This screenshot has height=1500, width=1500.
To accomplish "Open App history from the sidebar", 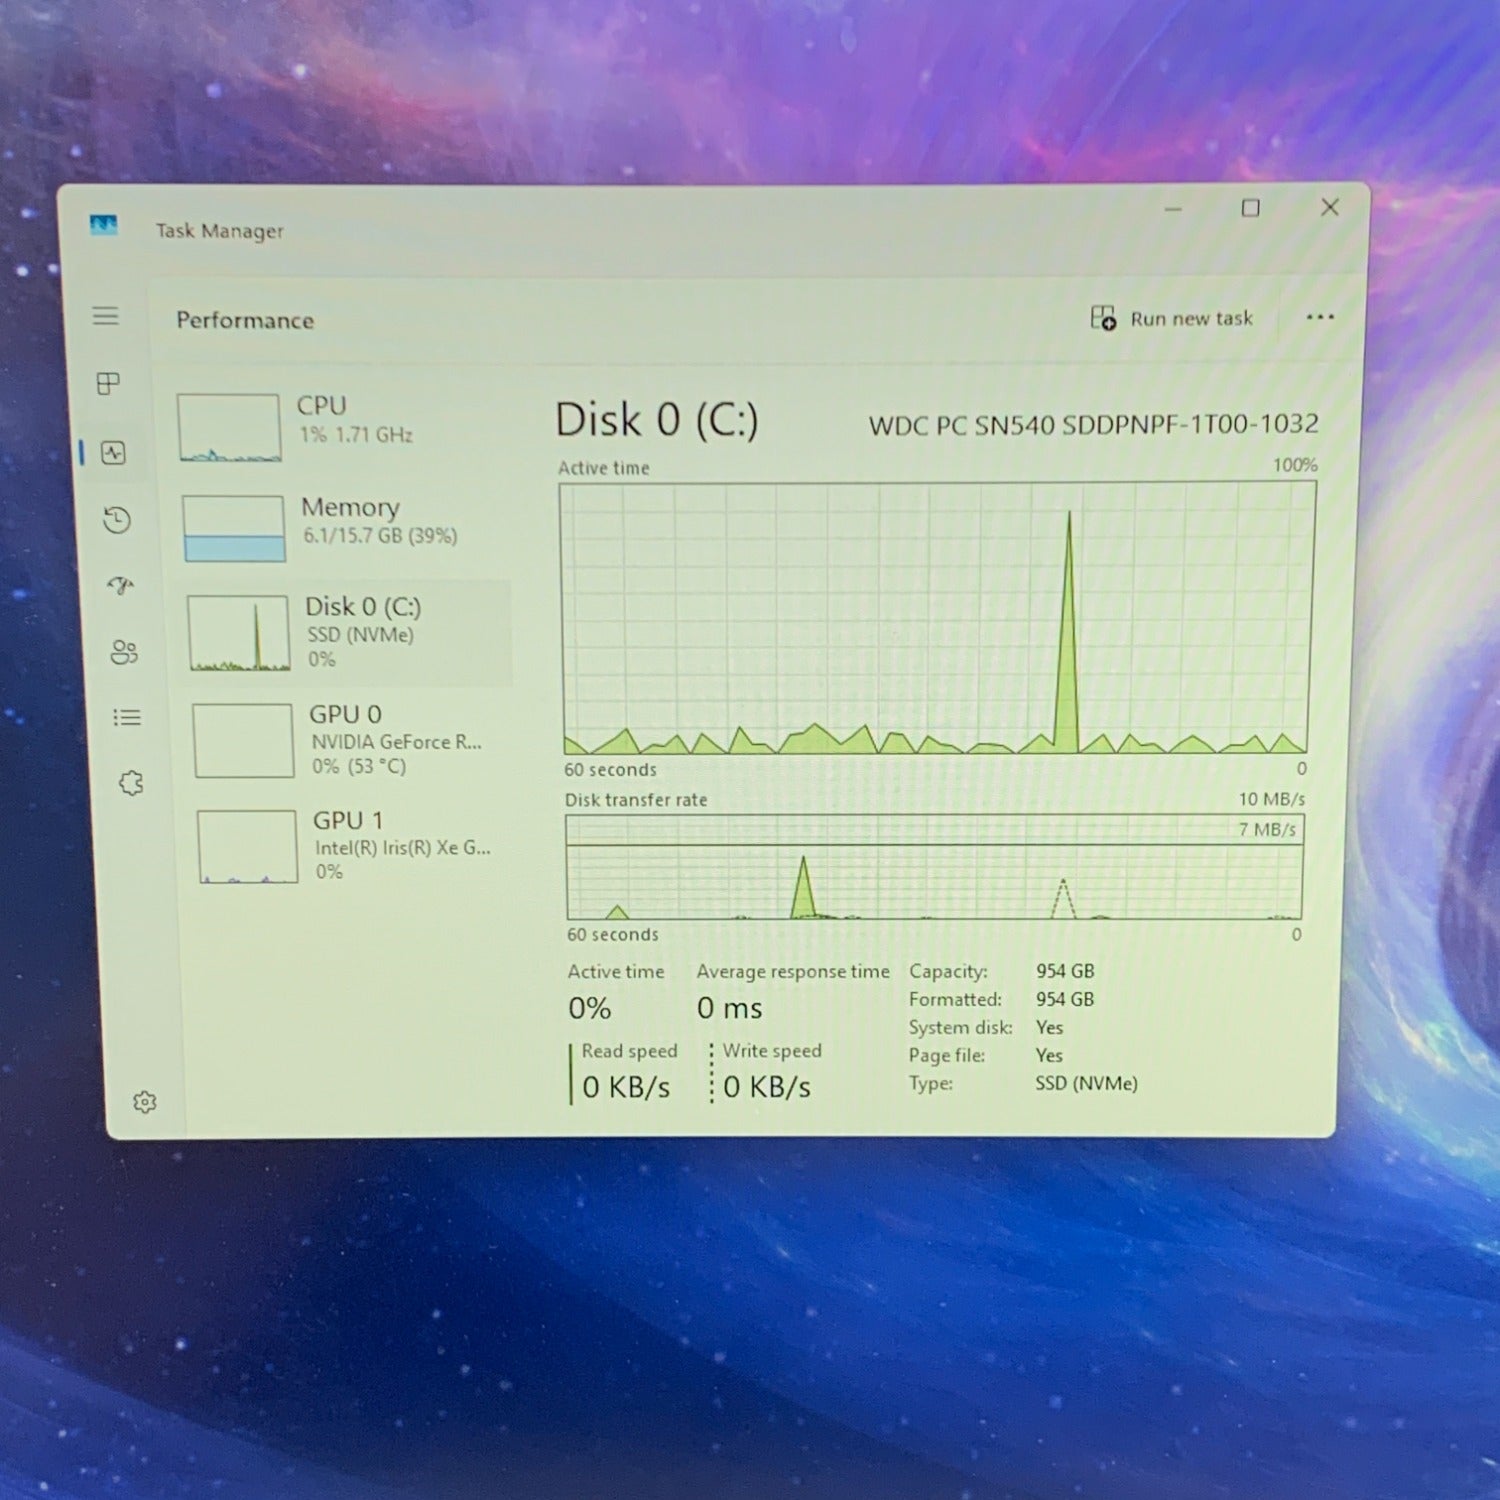I will 117,520.
